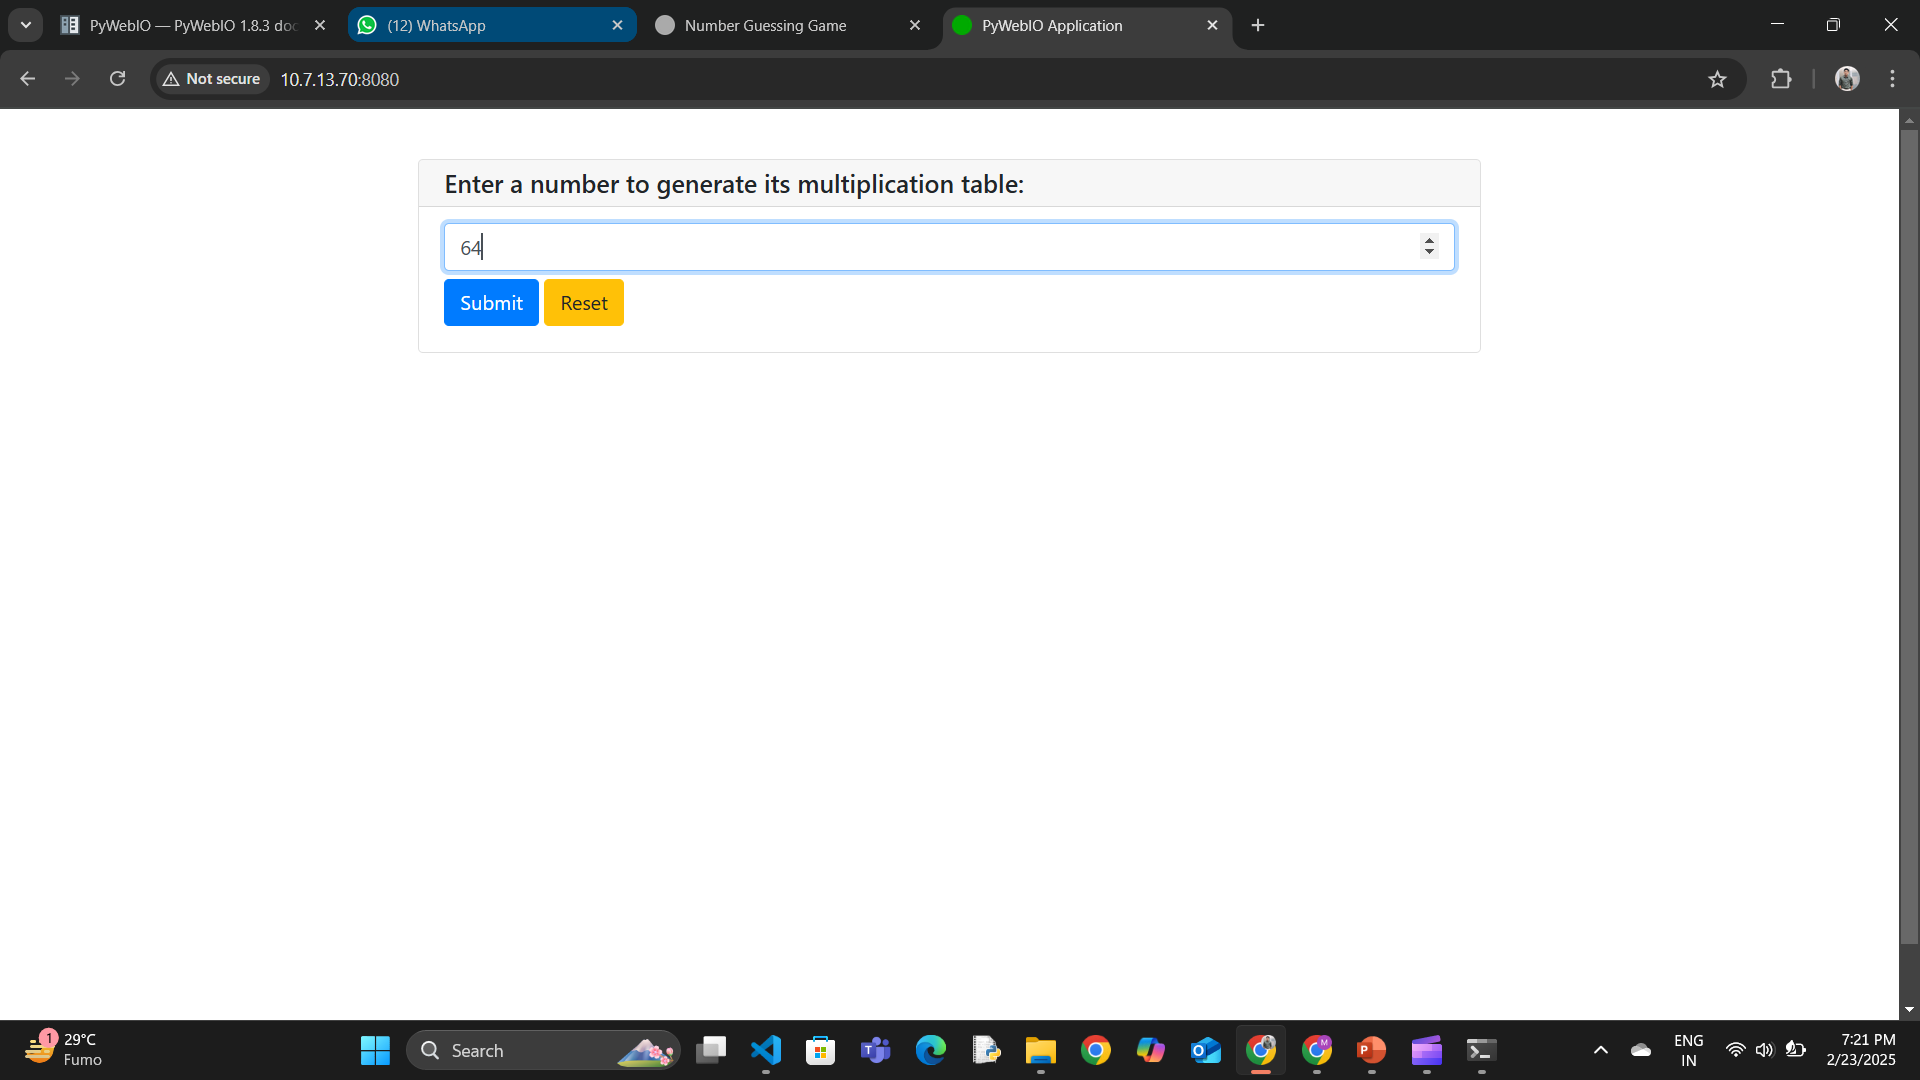The image size is (1920, 1080).
Task: Open the Chrome icon with the M profile badge
Action: (x=1317, y=1050)
